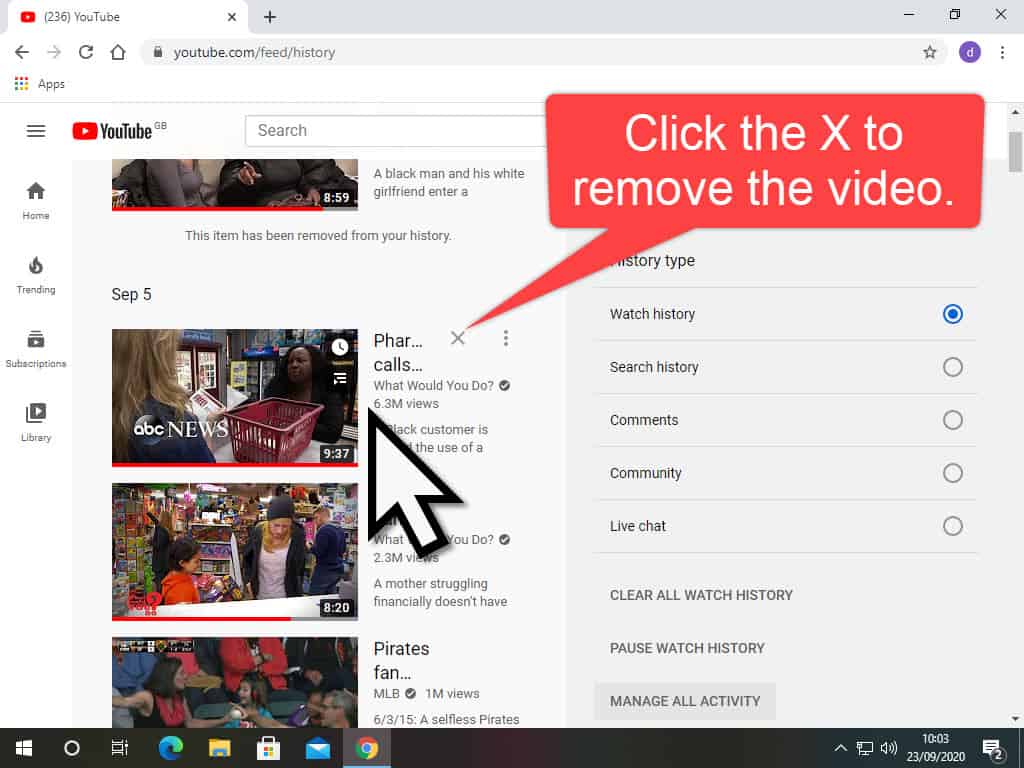This screenshot has height=768, width=1024.
Task: Bookmark this page with the star icon
Action: coord(929,52)
